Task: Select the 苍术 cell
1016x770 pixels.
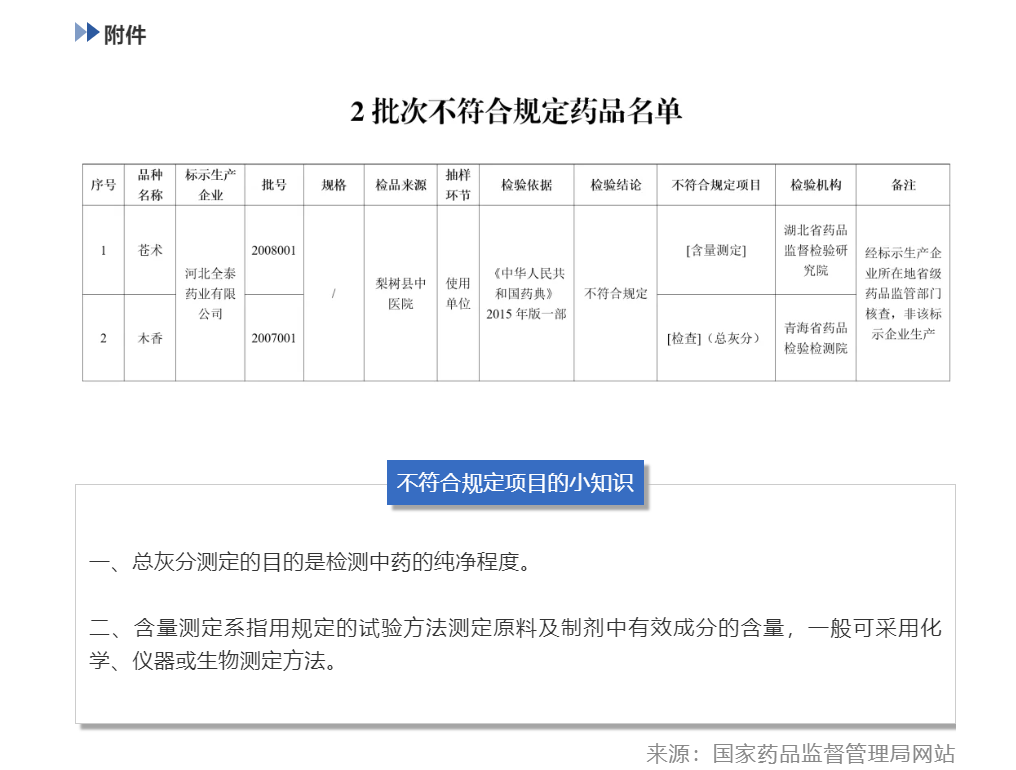Action: tap(150, 250)
